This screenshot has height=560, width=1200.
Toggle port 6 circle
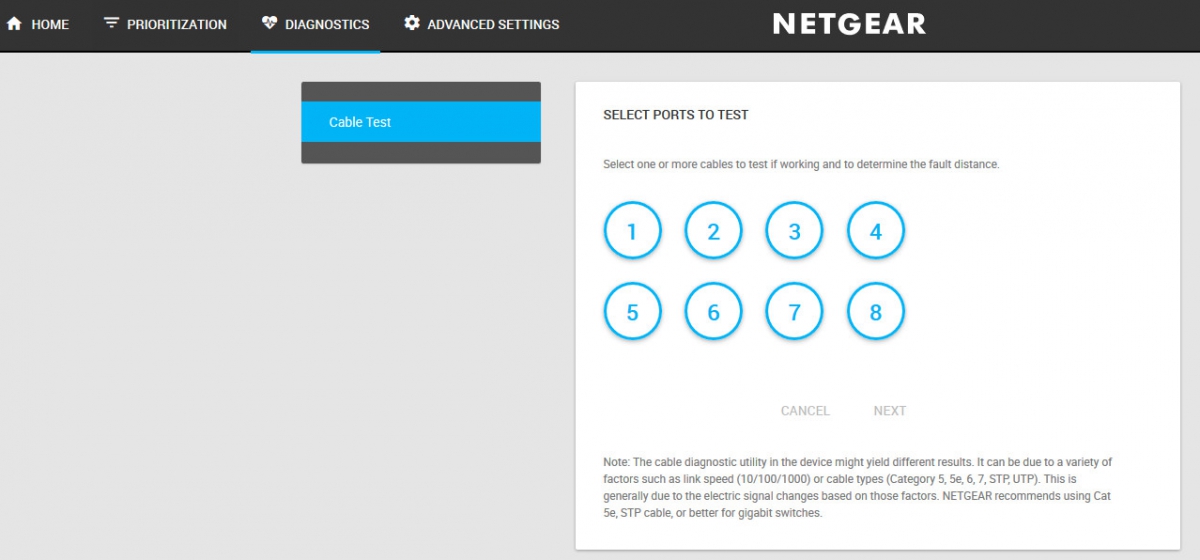coord(713,312)
